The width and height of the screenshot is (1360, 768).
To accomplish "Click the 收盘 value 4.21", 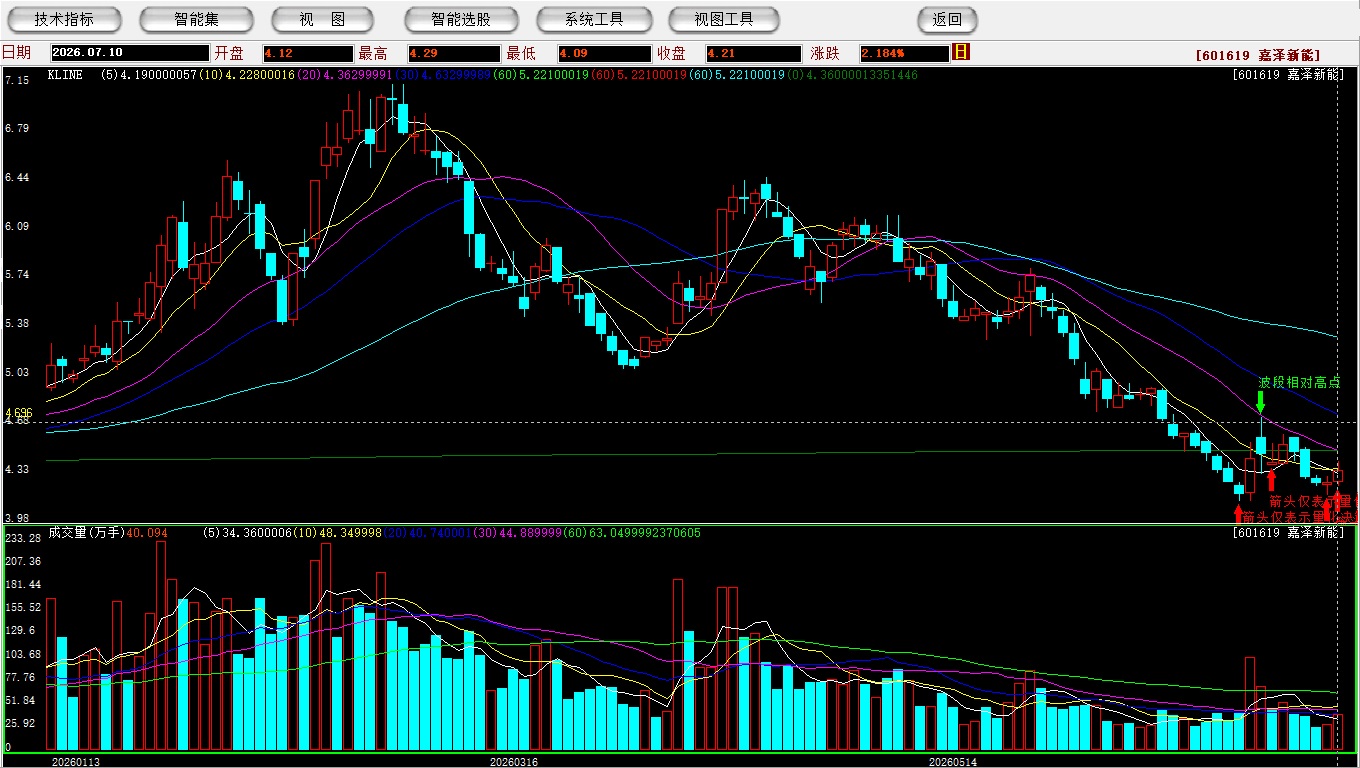I will 753,53.
